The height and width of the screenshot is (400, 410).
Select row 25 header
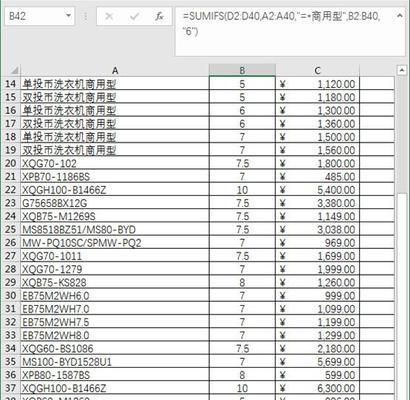[11, 229]
